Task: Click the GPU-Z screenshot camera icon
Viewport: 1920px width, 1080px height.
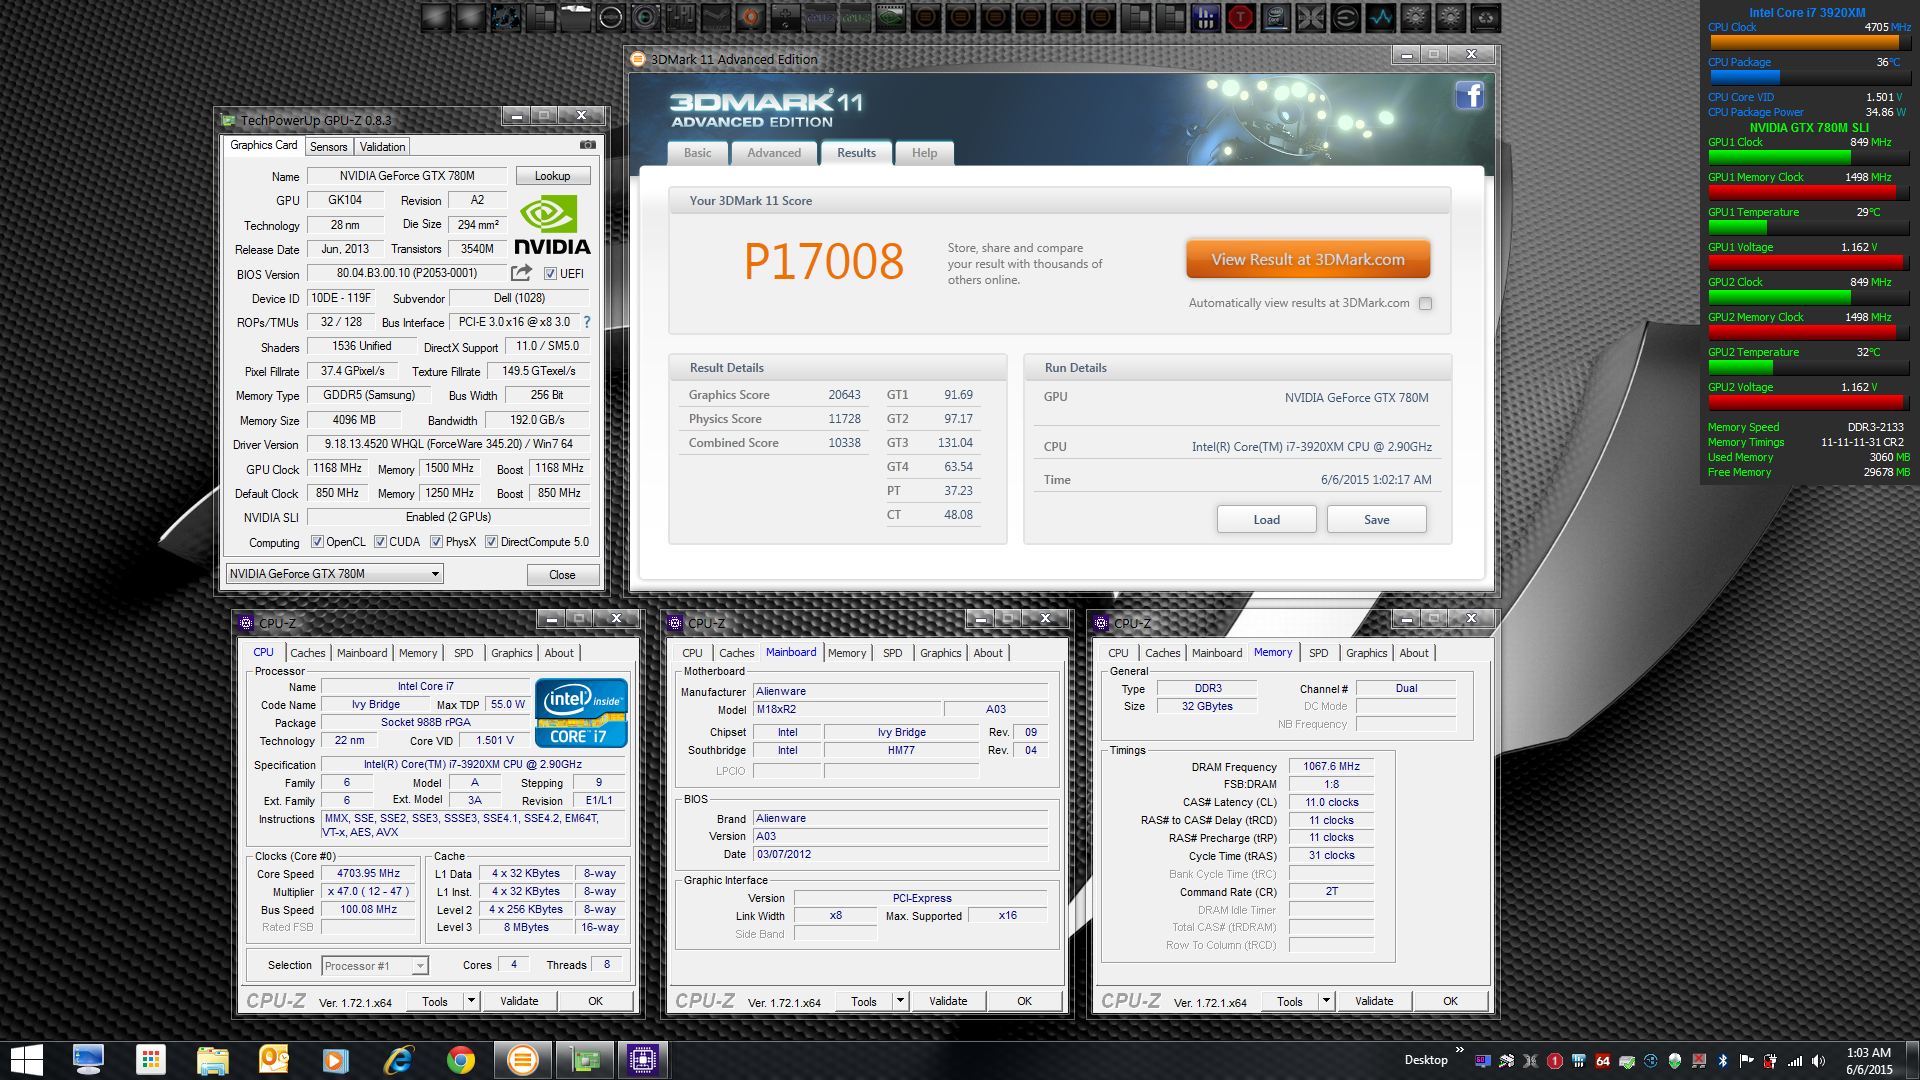Action: pyautogui.click(x=588, y=145)
